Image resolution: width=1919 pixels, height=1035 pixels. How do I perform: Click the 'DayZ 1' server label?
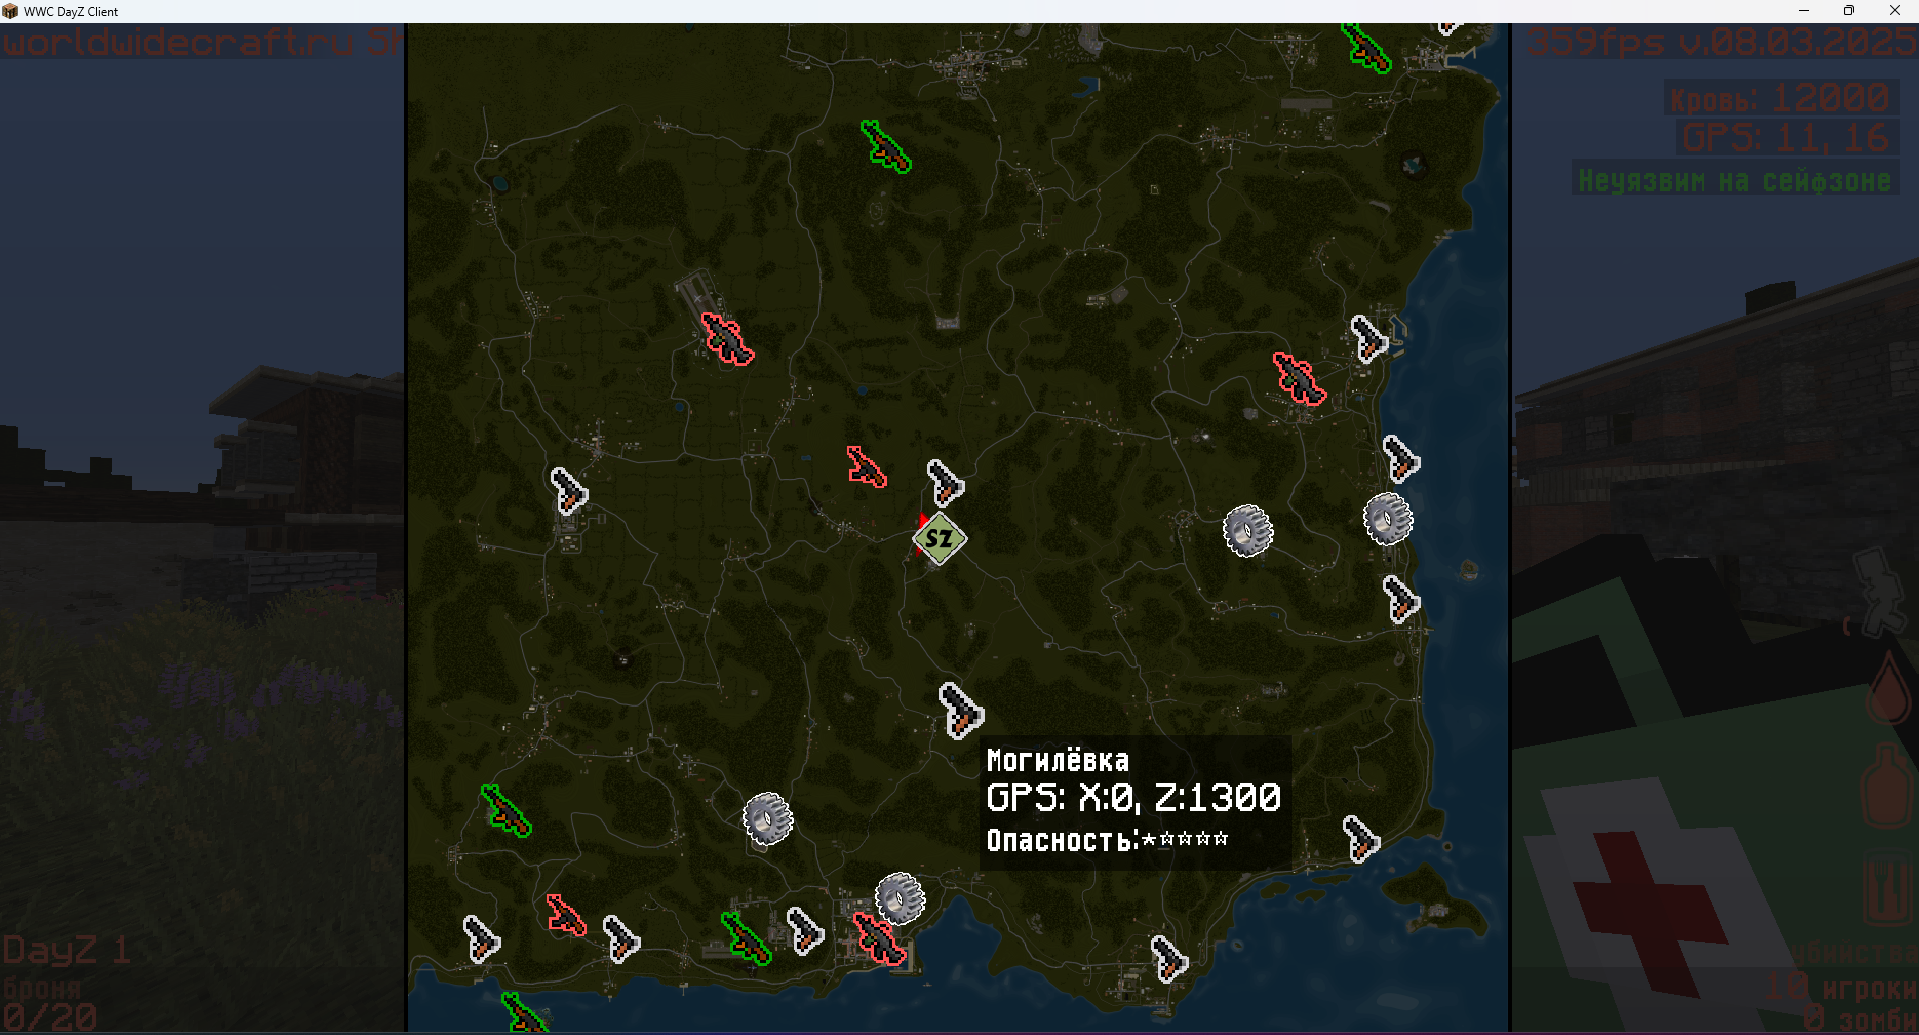click(x=66, y=949)
